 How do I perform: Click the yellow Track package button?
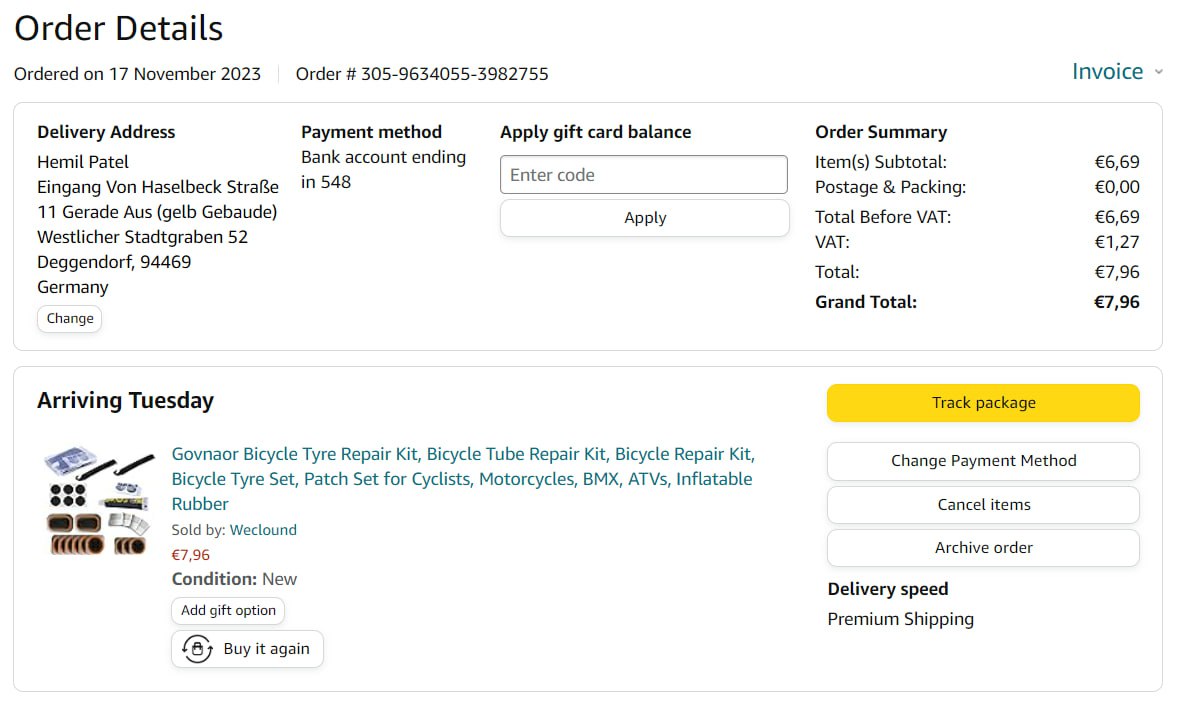983,403
